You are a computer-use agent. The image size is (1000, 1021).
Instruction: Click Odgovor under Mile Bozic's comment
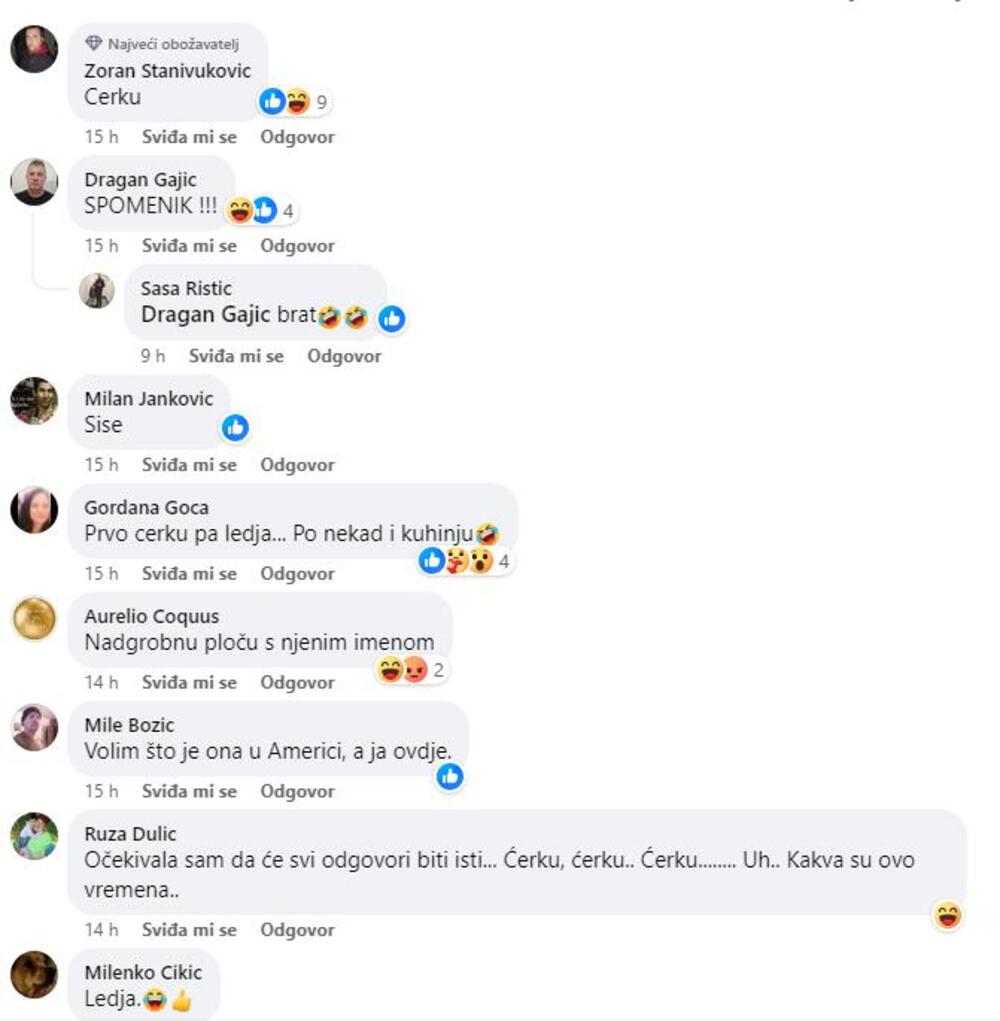298,791
